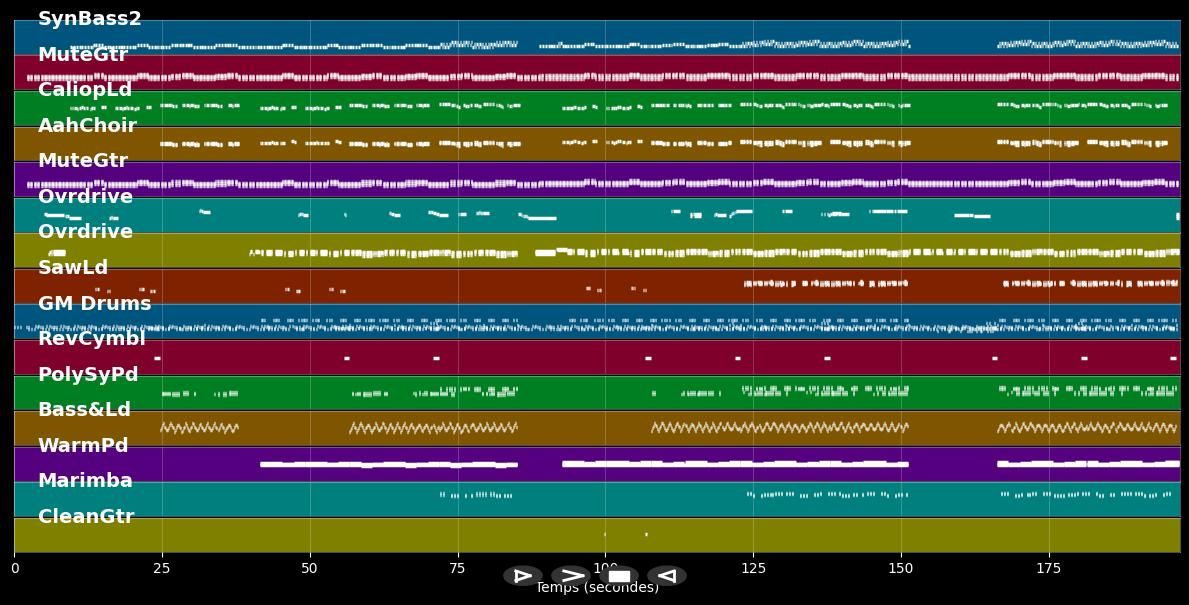Click the open chevron forward button

click(571, 576)
